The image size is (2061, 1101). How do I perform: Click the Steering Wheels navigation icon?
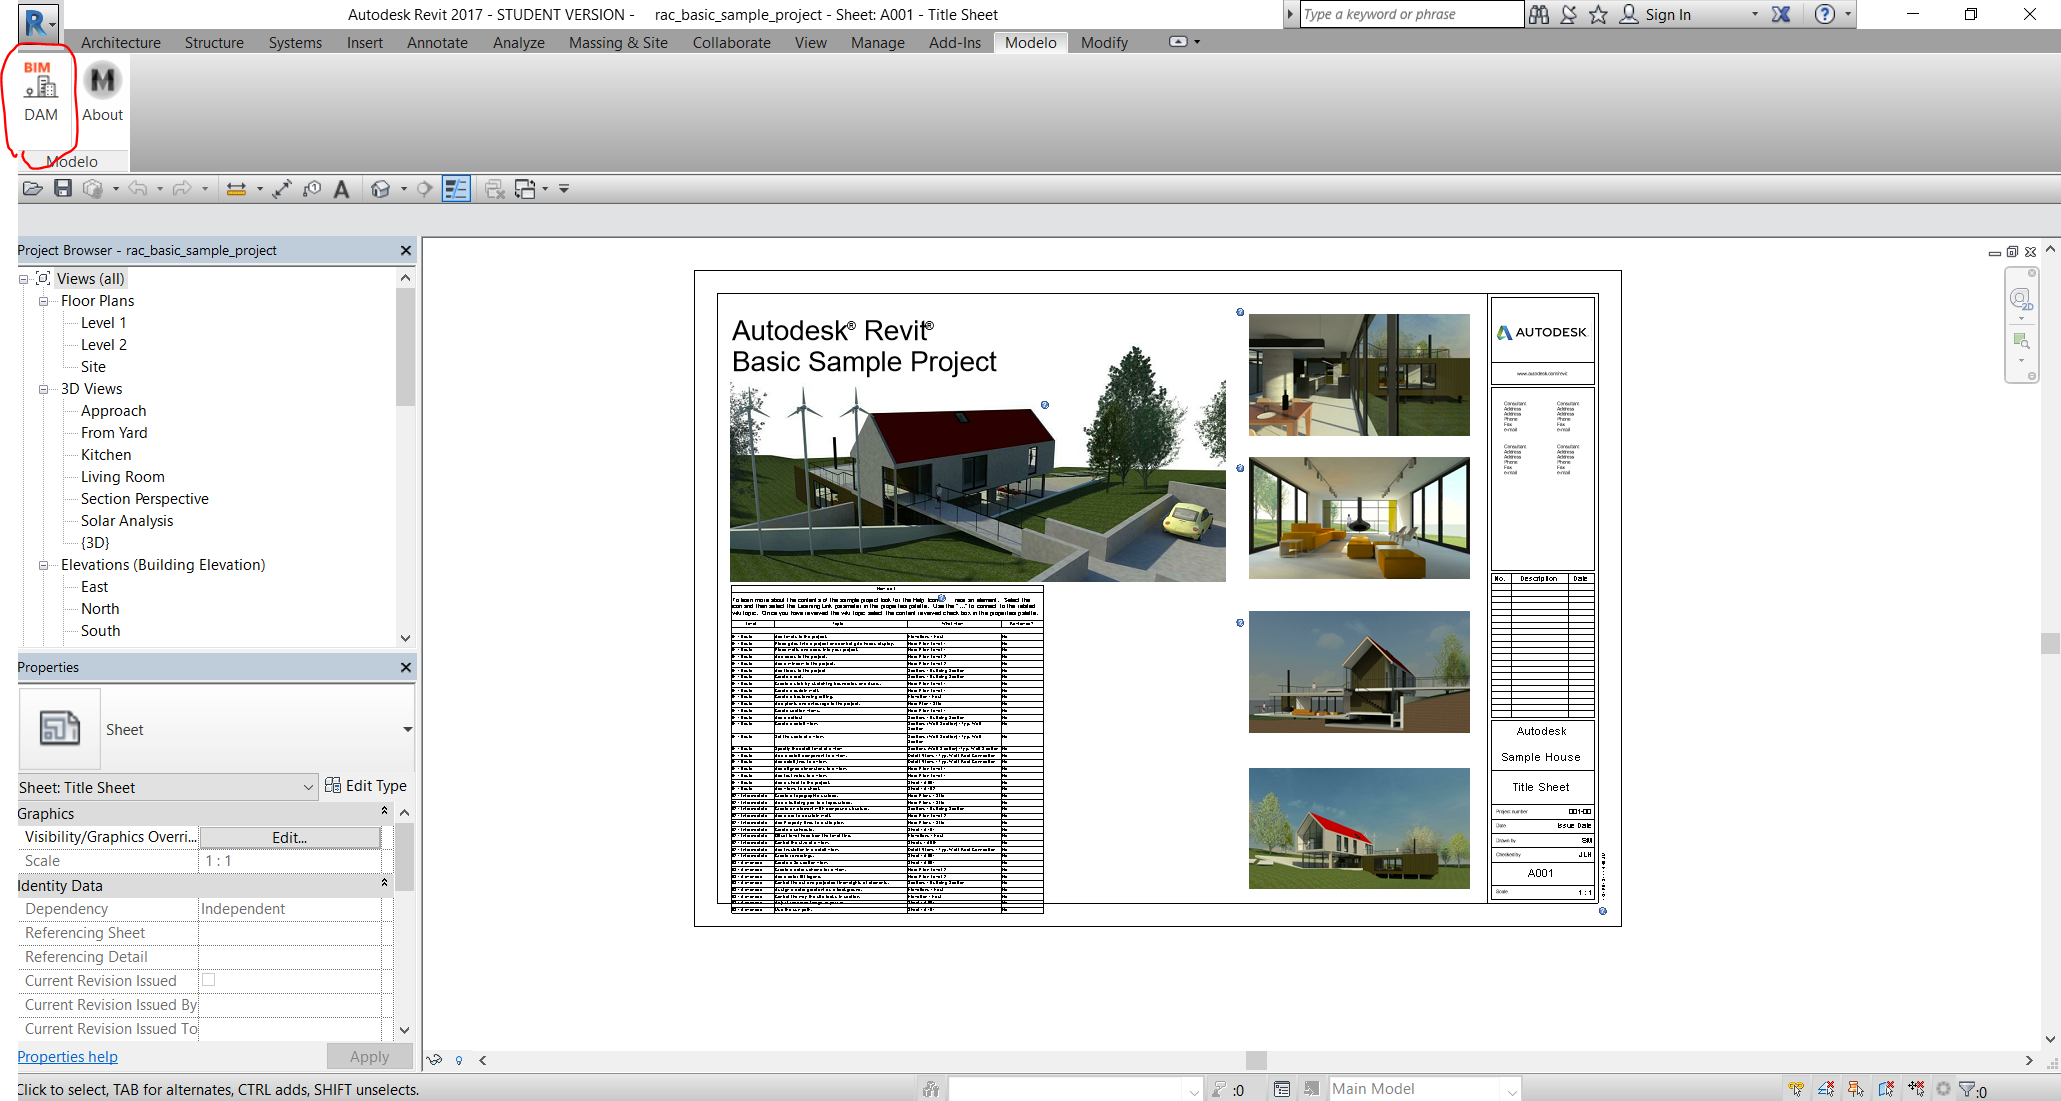coord(2021,299)
